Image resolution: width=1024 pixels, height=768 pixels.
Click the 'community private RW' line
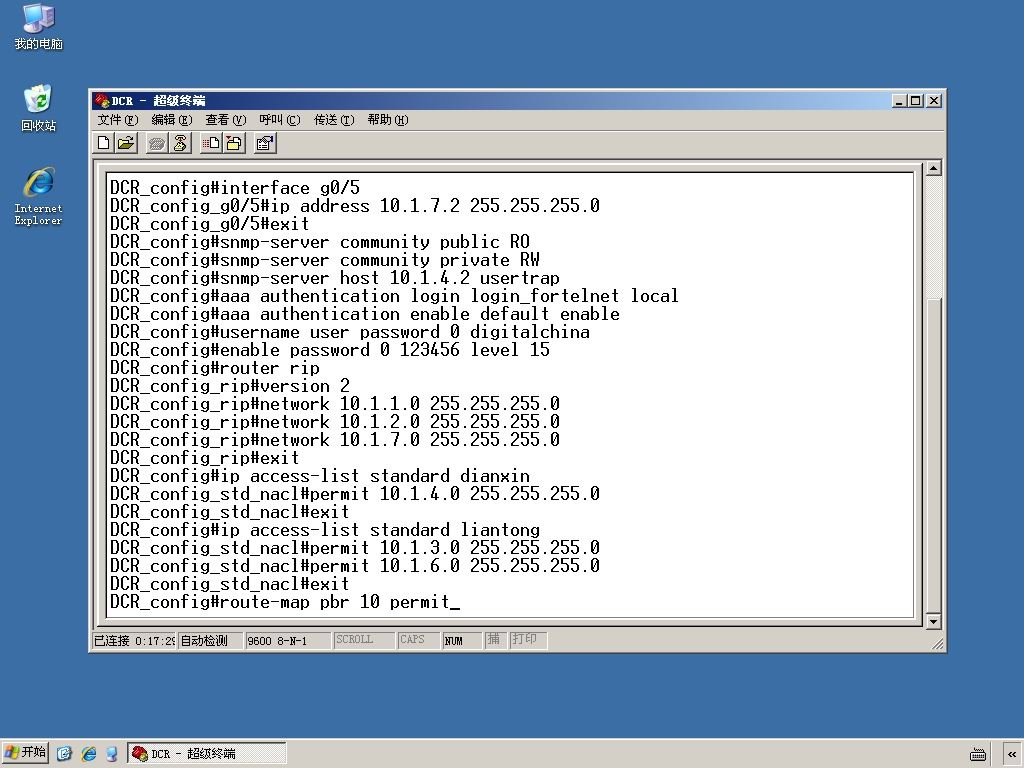pos(325,260)
